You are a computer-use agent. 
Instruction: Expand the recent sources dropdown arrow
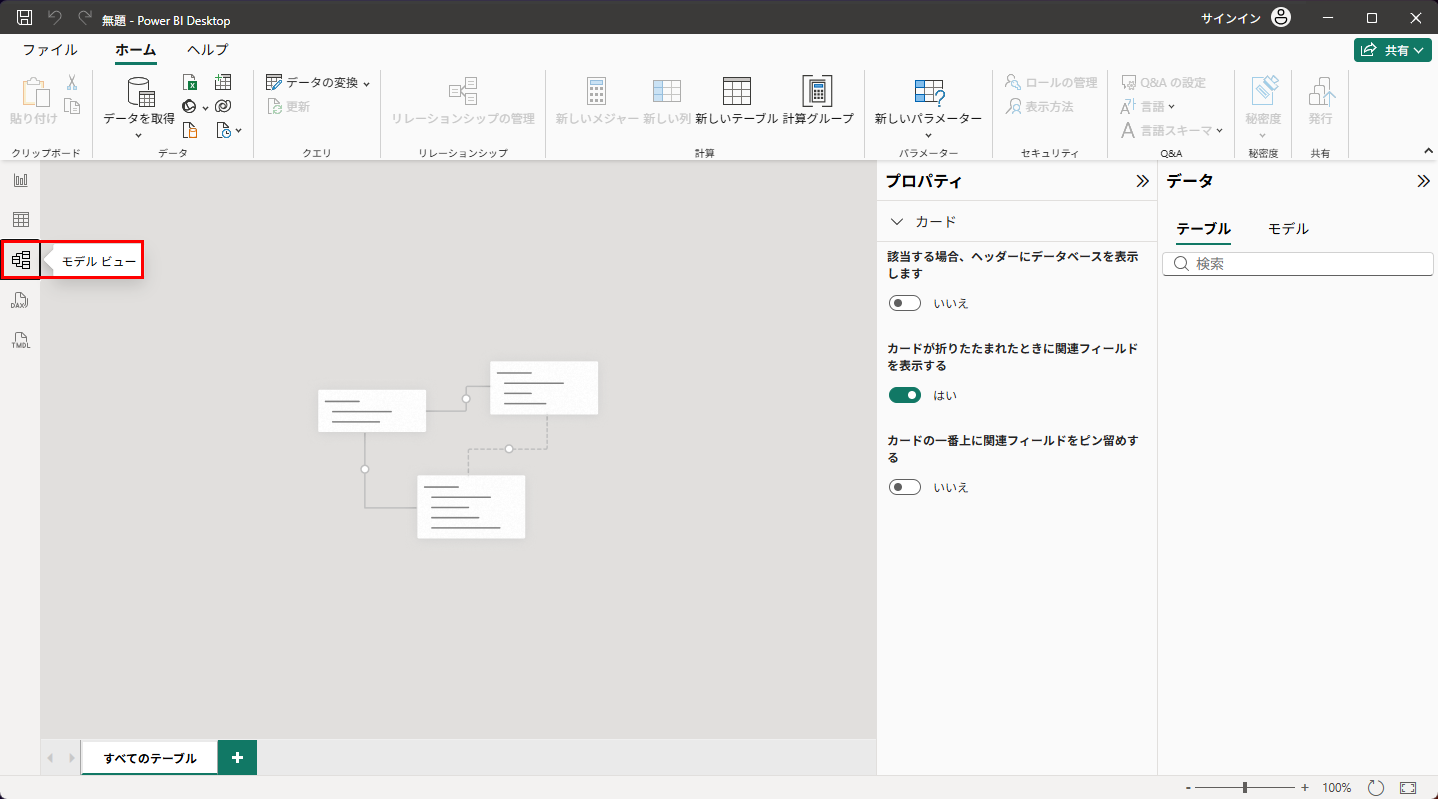tap(238, 131)
